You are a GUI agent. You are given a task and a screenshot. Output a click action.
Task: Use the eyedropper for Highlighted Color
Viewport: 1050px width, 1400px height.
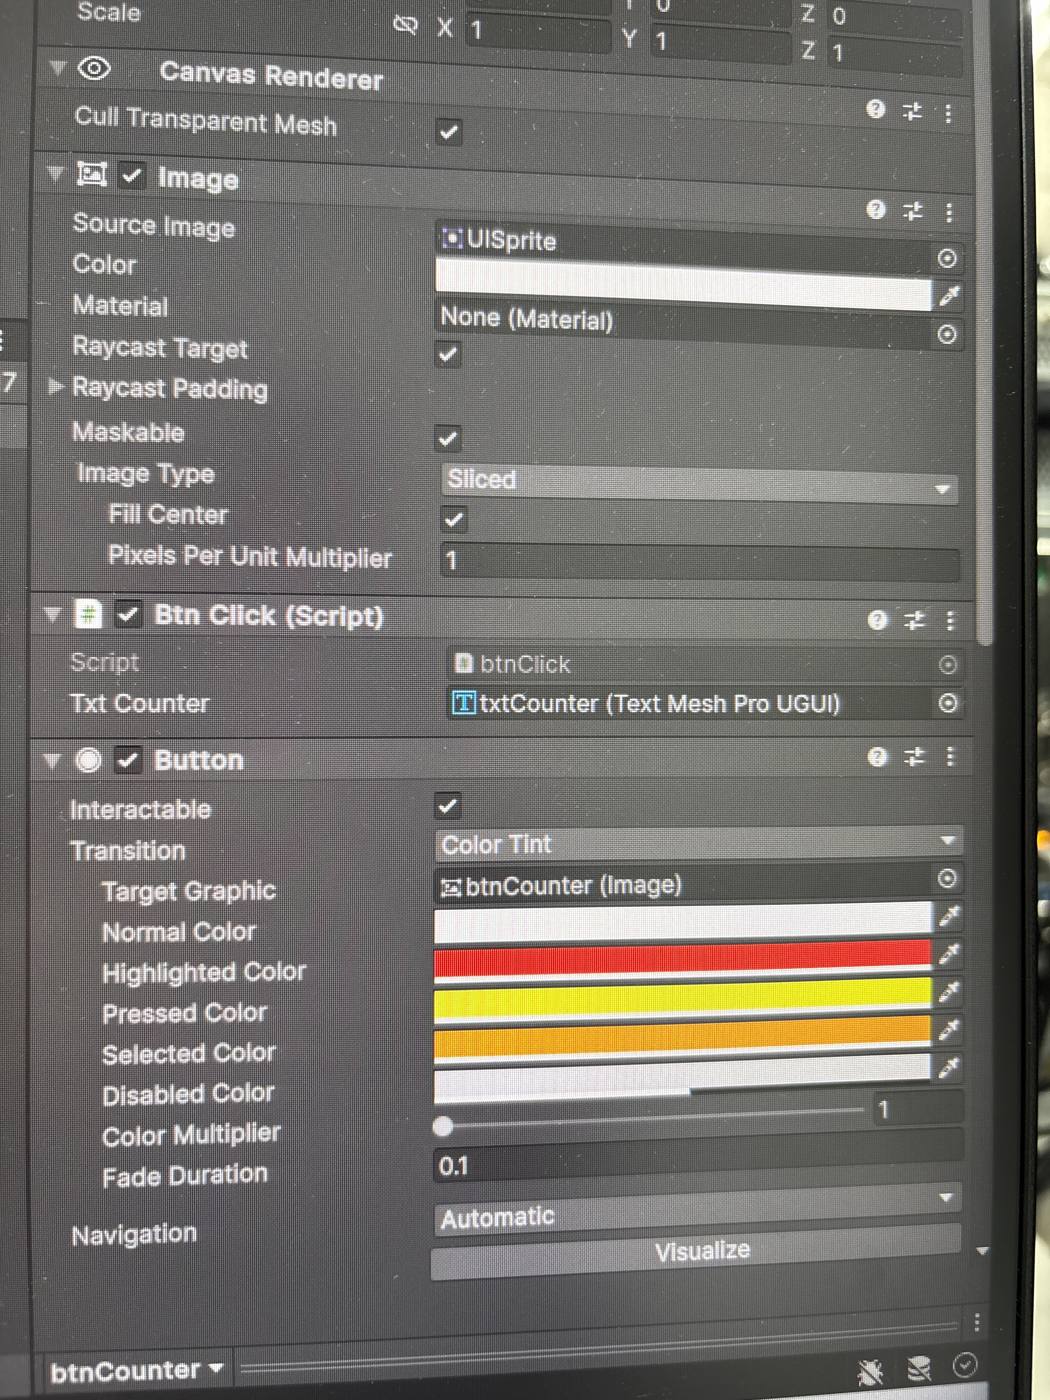pos(948,953)
